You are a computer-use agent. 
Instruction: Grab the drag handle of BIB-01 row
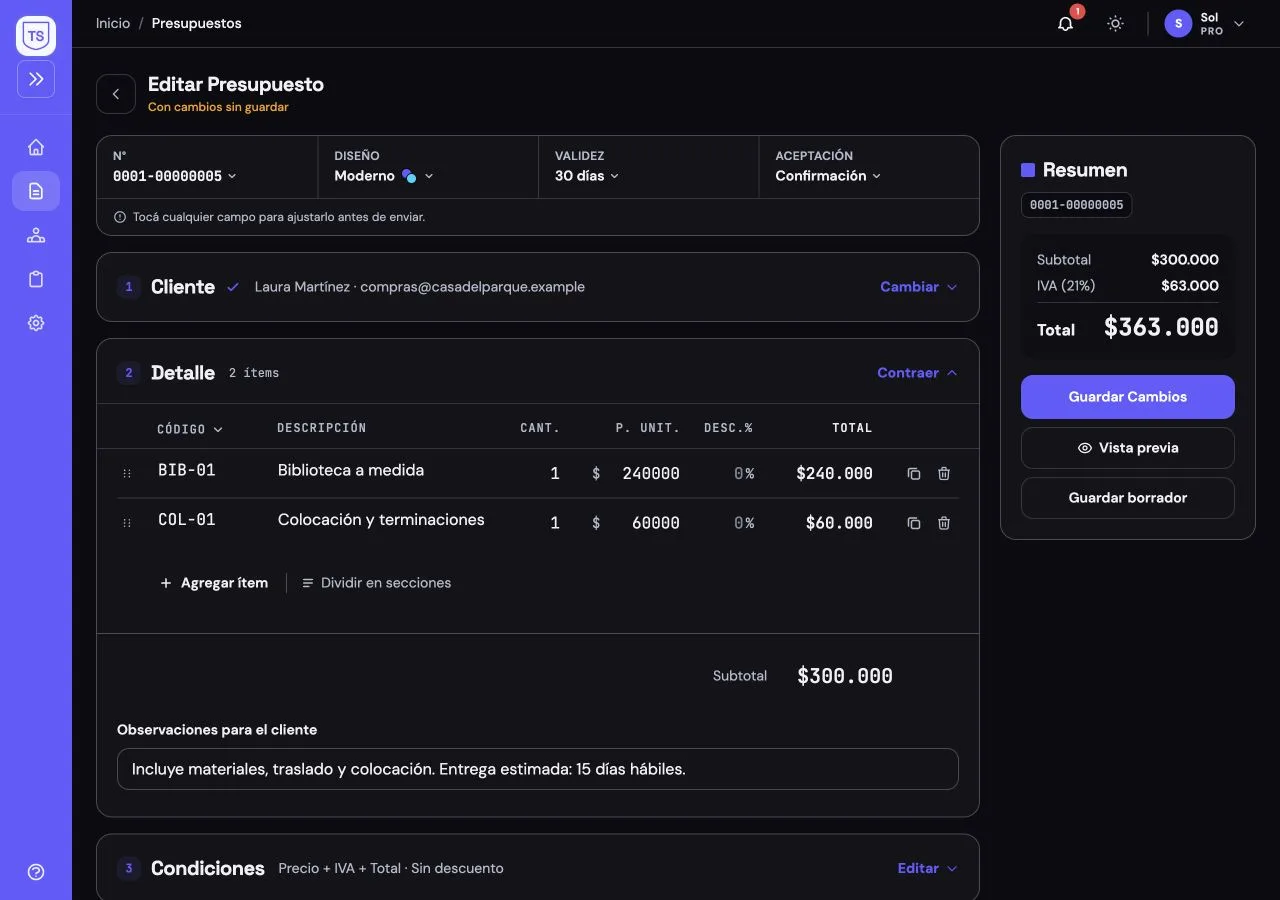point(127,473)
